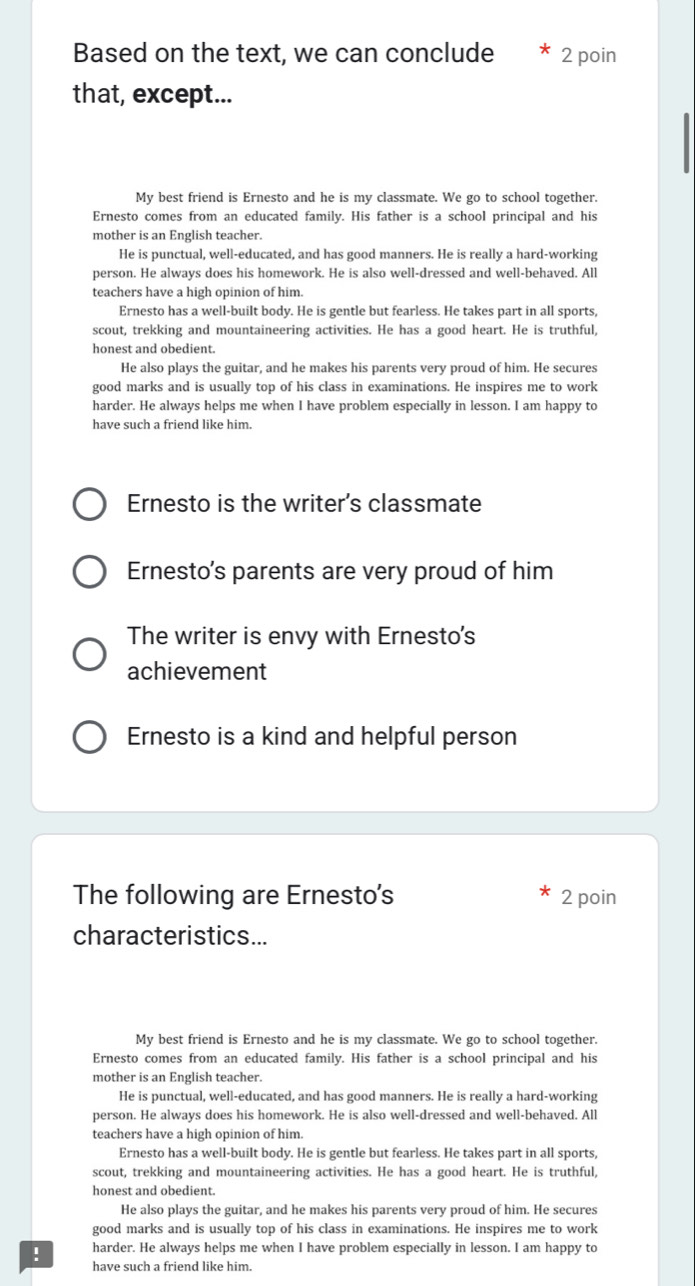
Task: Click the "Based on the text, we can conclude" heading
Action: point(283,53)
